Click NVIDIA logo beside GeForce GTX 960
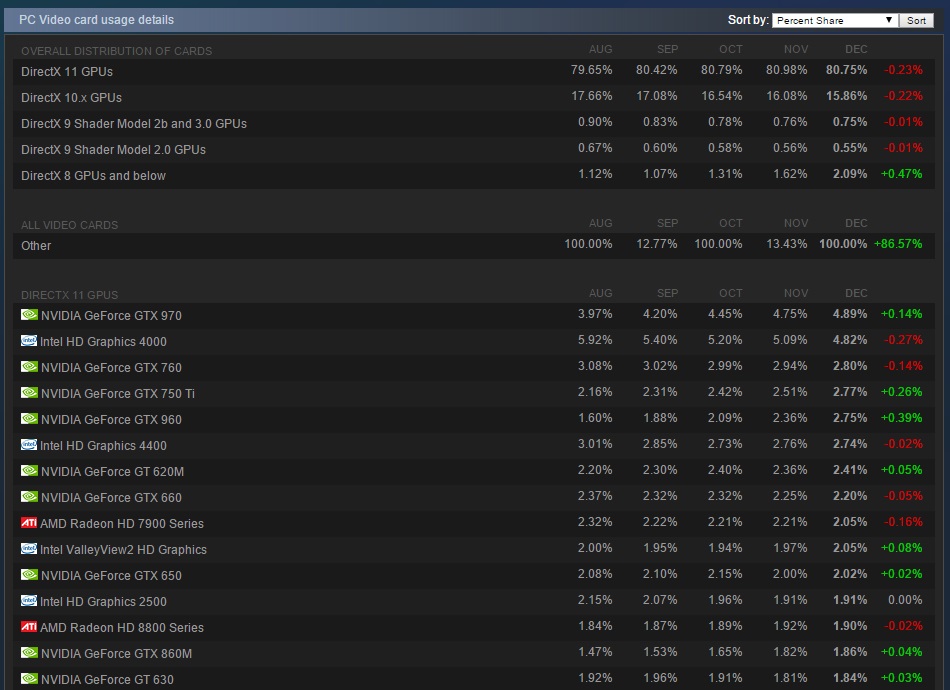Screen dimensions: 950x690 coord(29,419)
